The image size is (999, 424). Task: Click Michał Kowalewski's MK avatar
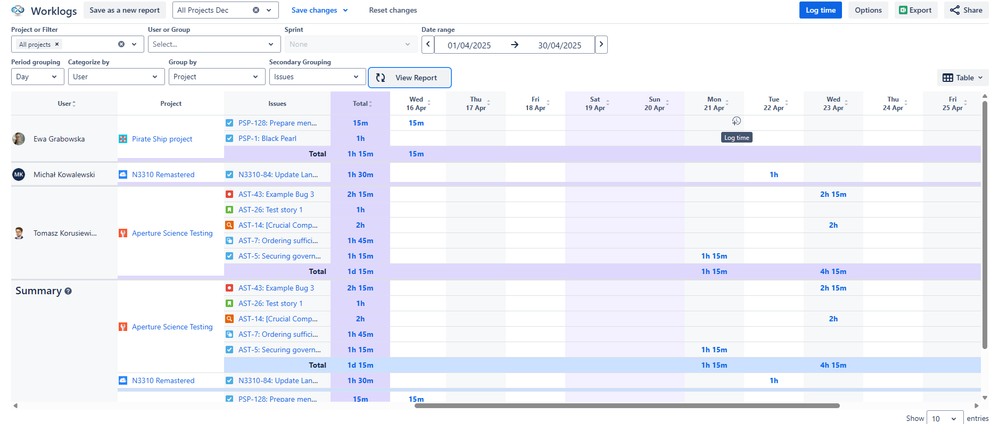18,174
